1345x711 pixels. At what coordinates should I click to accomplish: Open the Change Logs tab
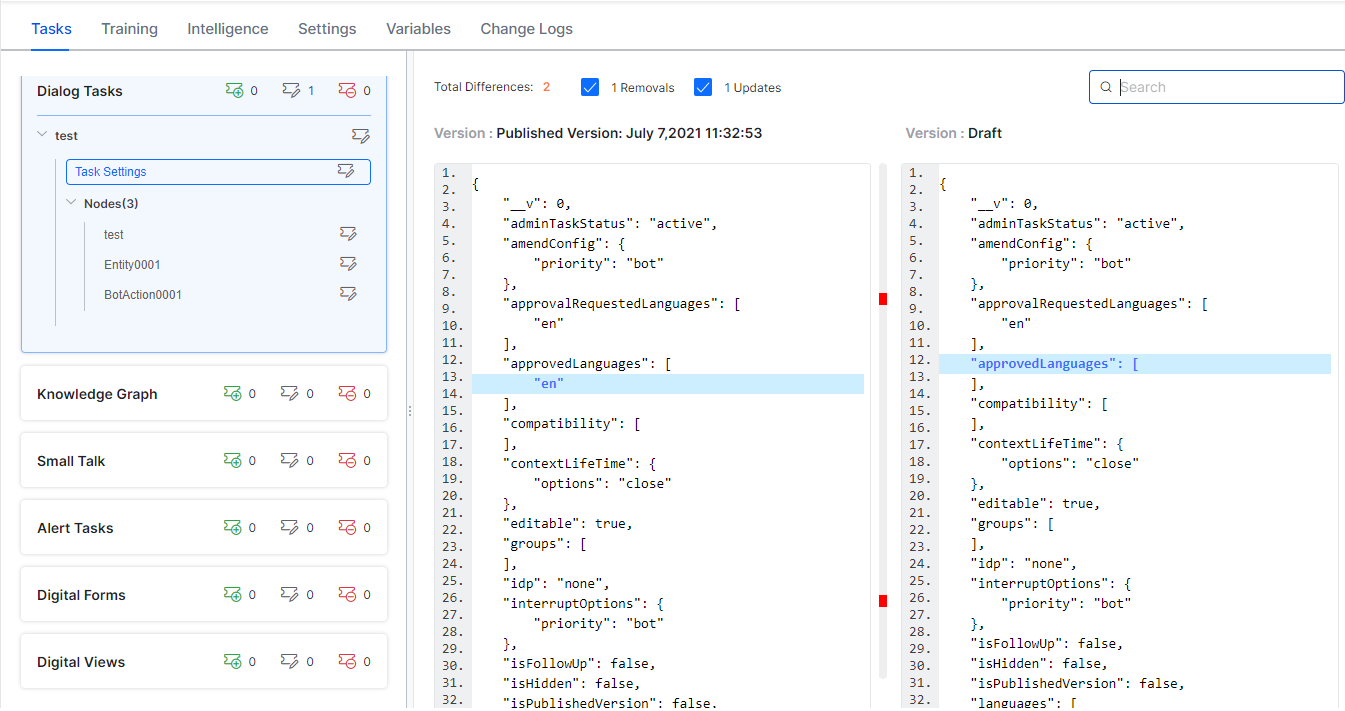click(526, 29)
